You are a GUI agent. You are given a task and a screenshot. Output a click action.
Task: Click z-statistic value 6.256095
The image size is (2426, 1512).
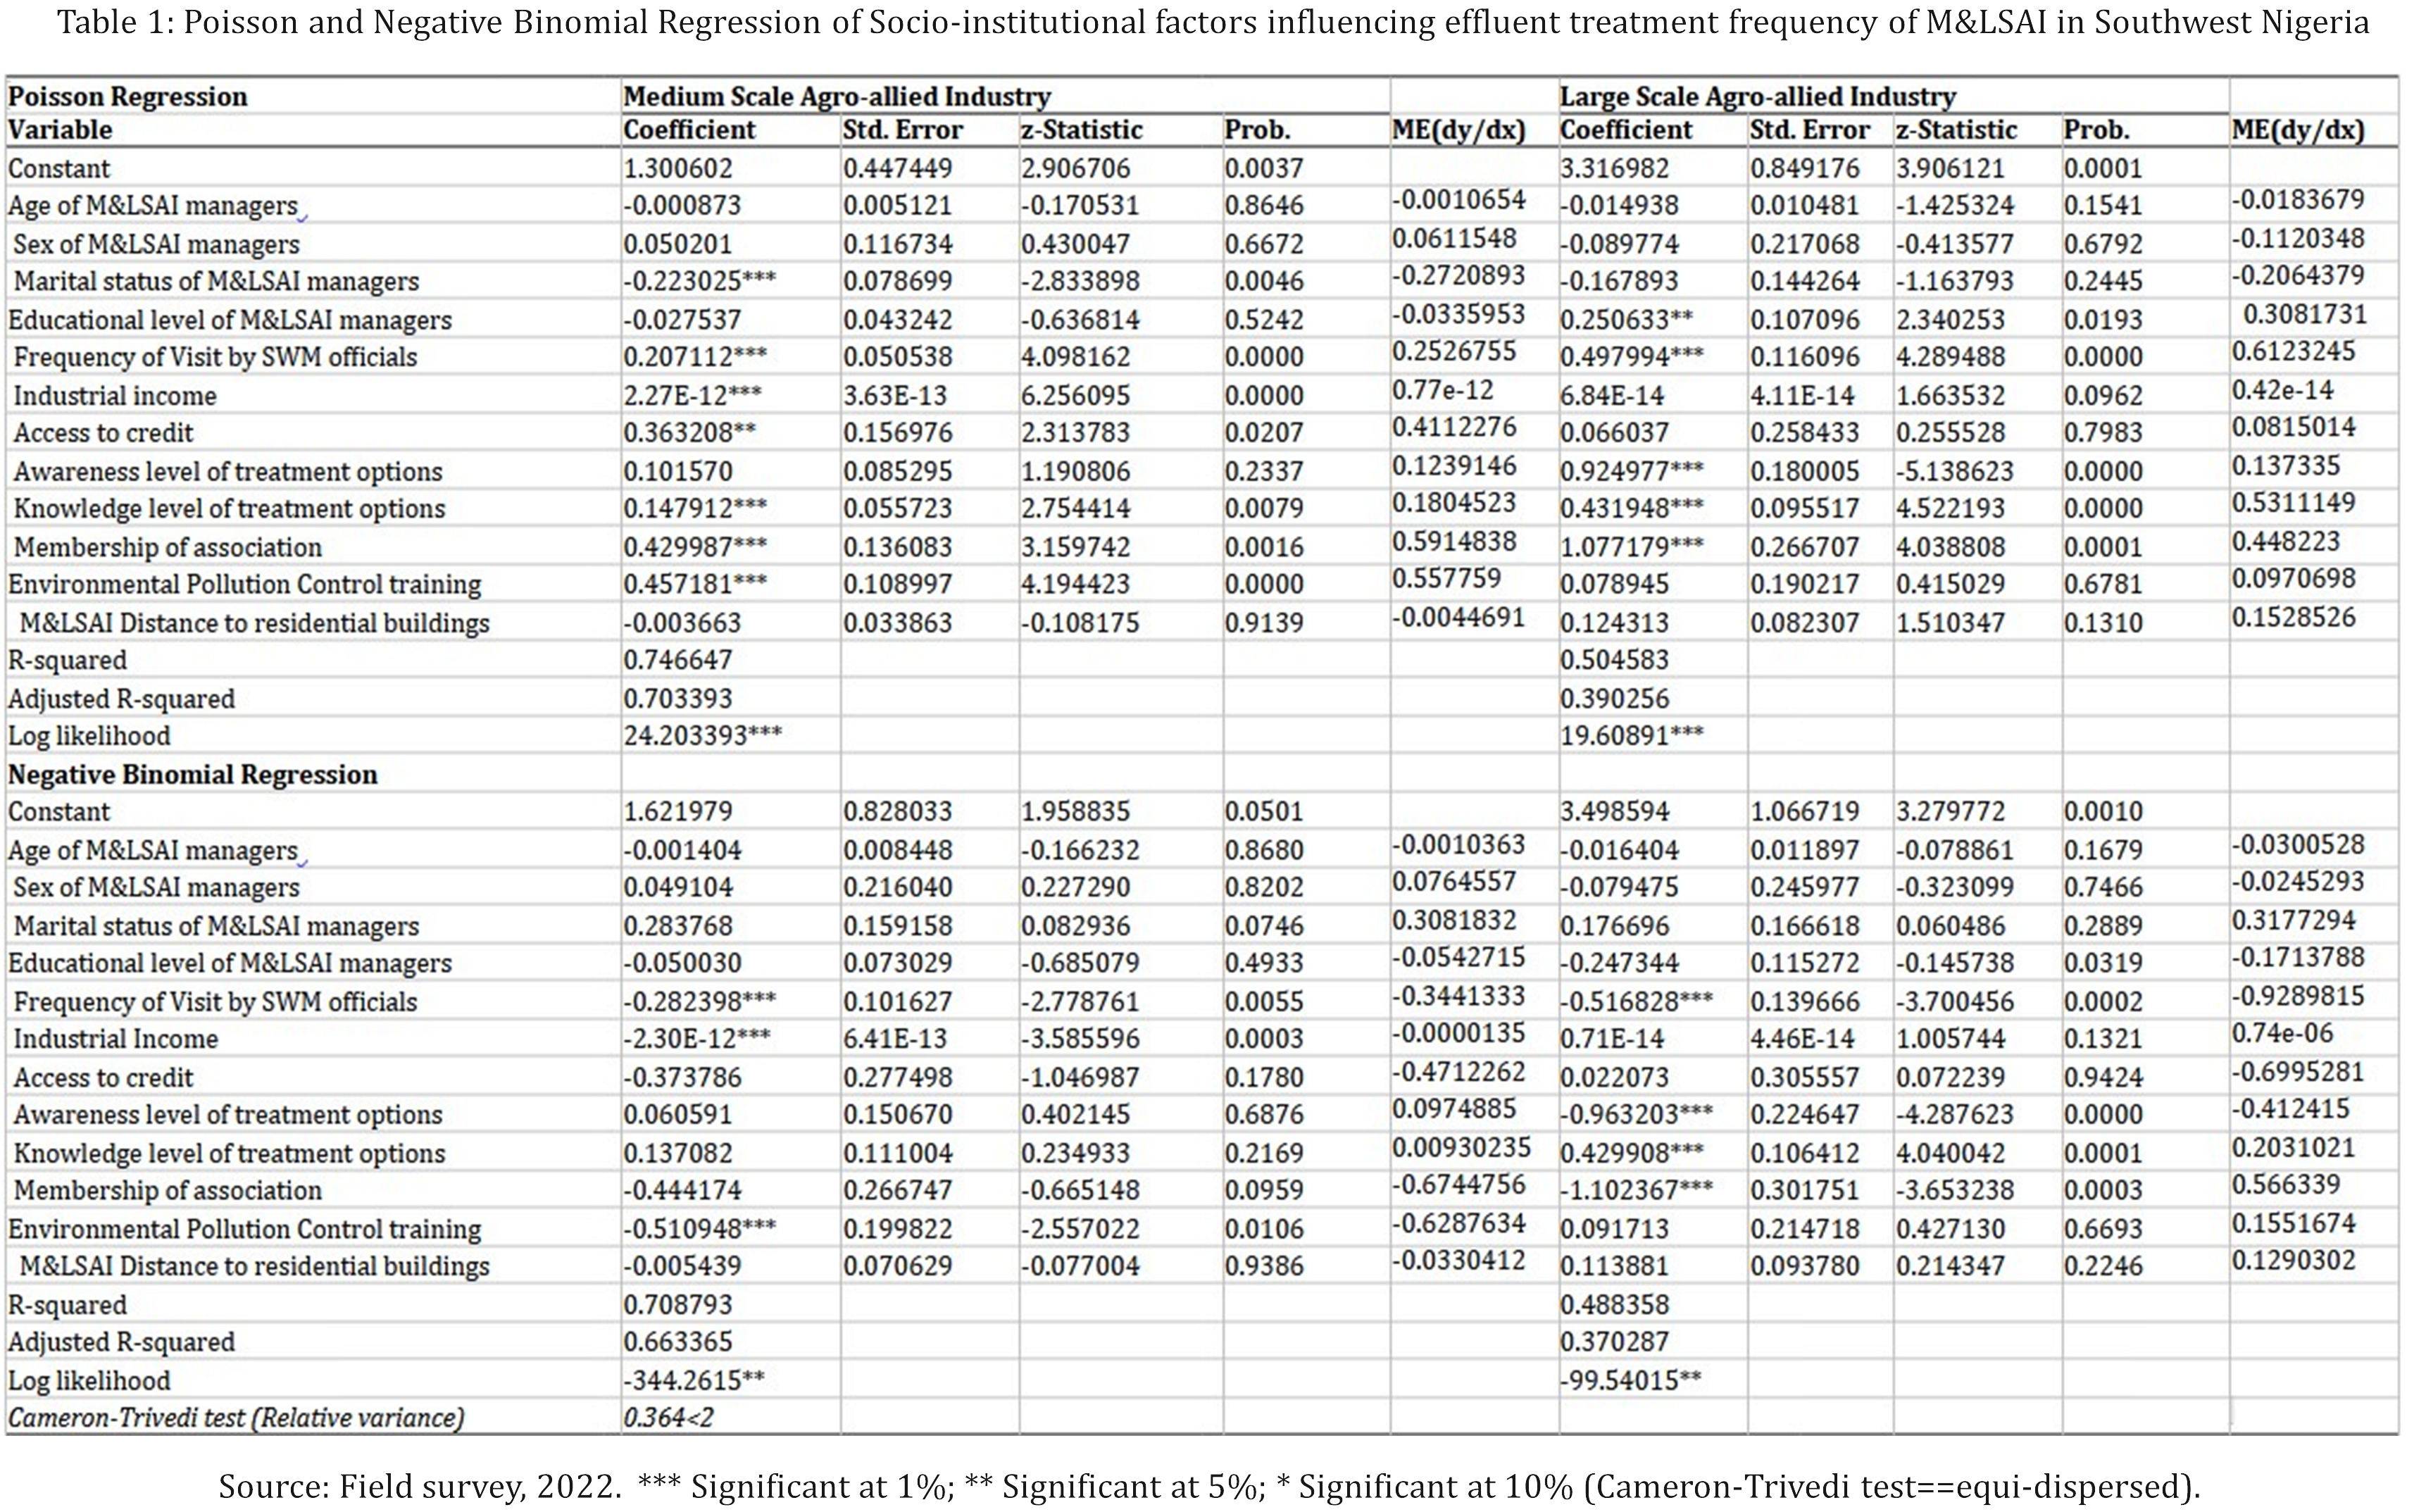pyautogui.click(x=1075, y=396)
